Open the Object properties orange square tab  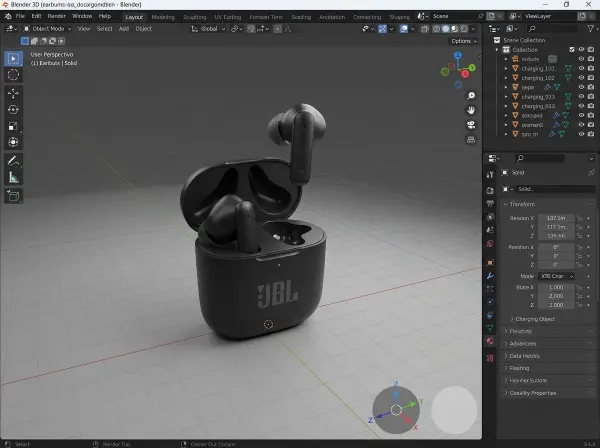[x=490, y=263]
